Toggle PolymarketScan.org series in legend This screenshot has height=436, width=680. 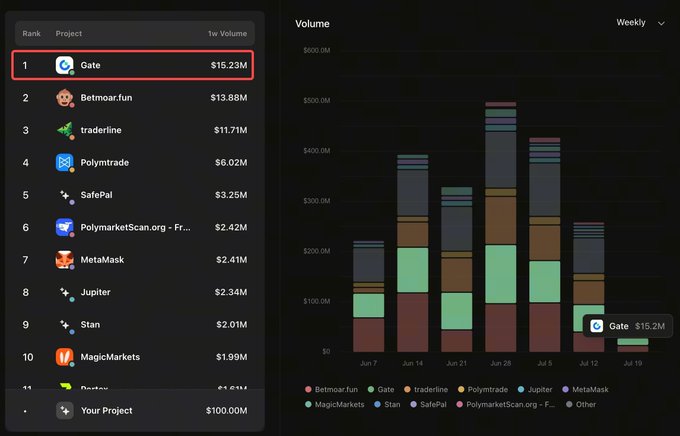506,404
